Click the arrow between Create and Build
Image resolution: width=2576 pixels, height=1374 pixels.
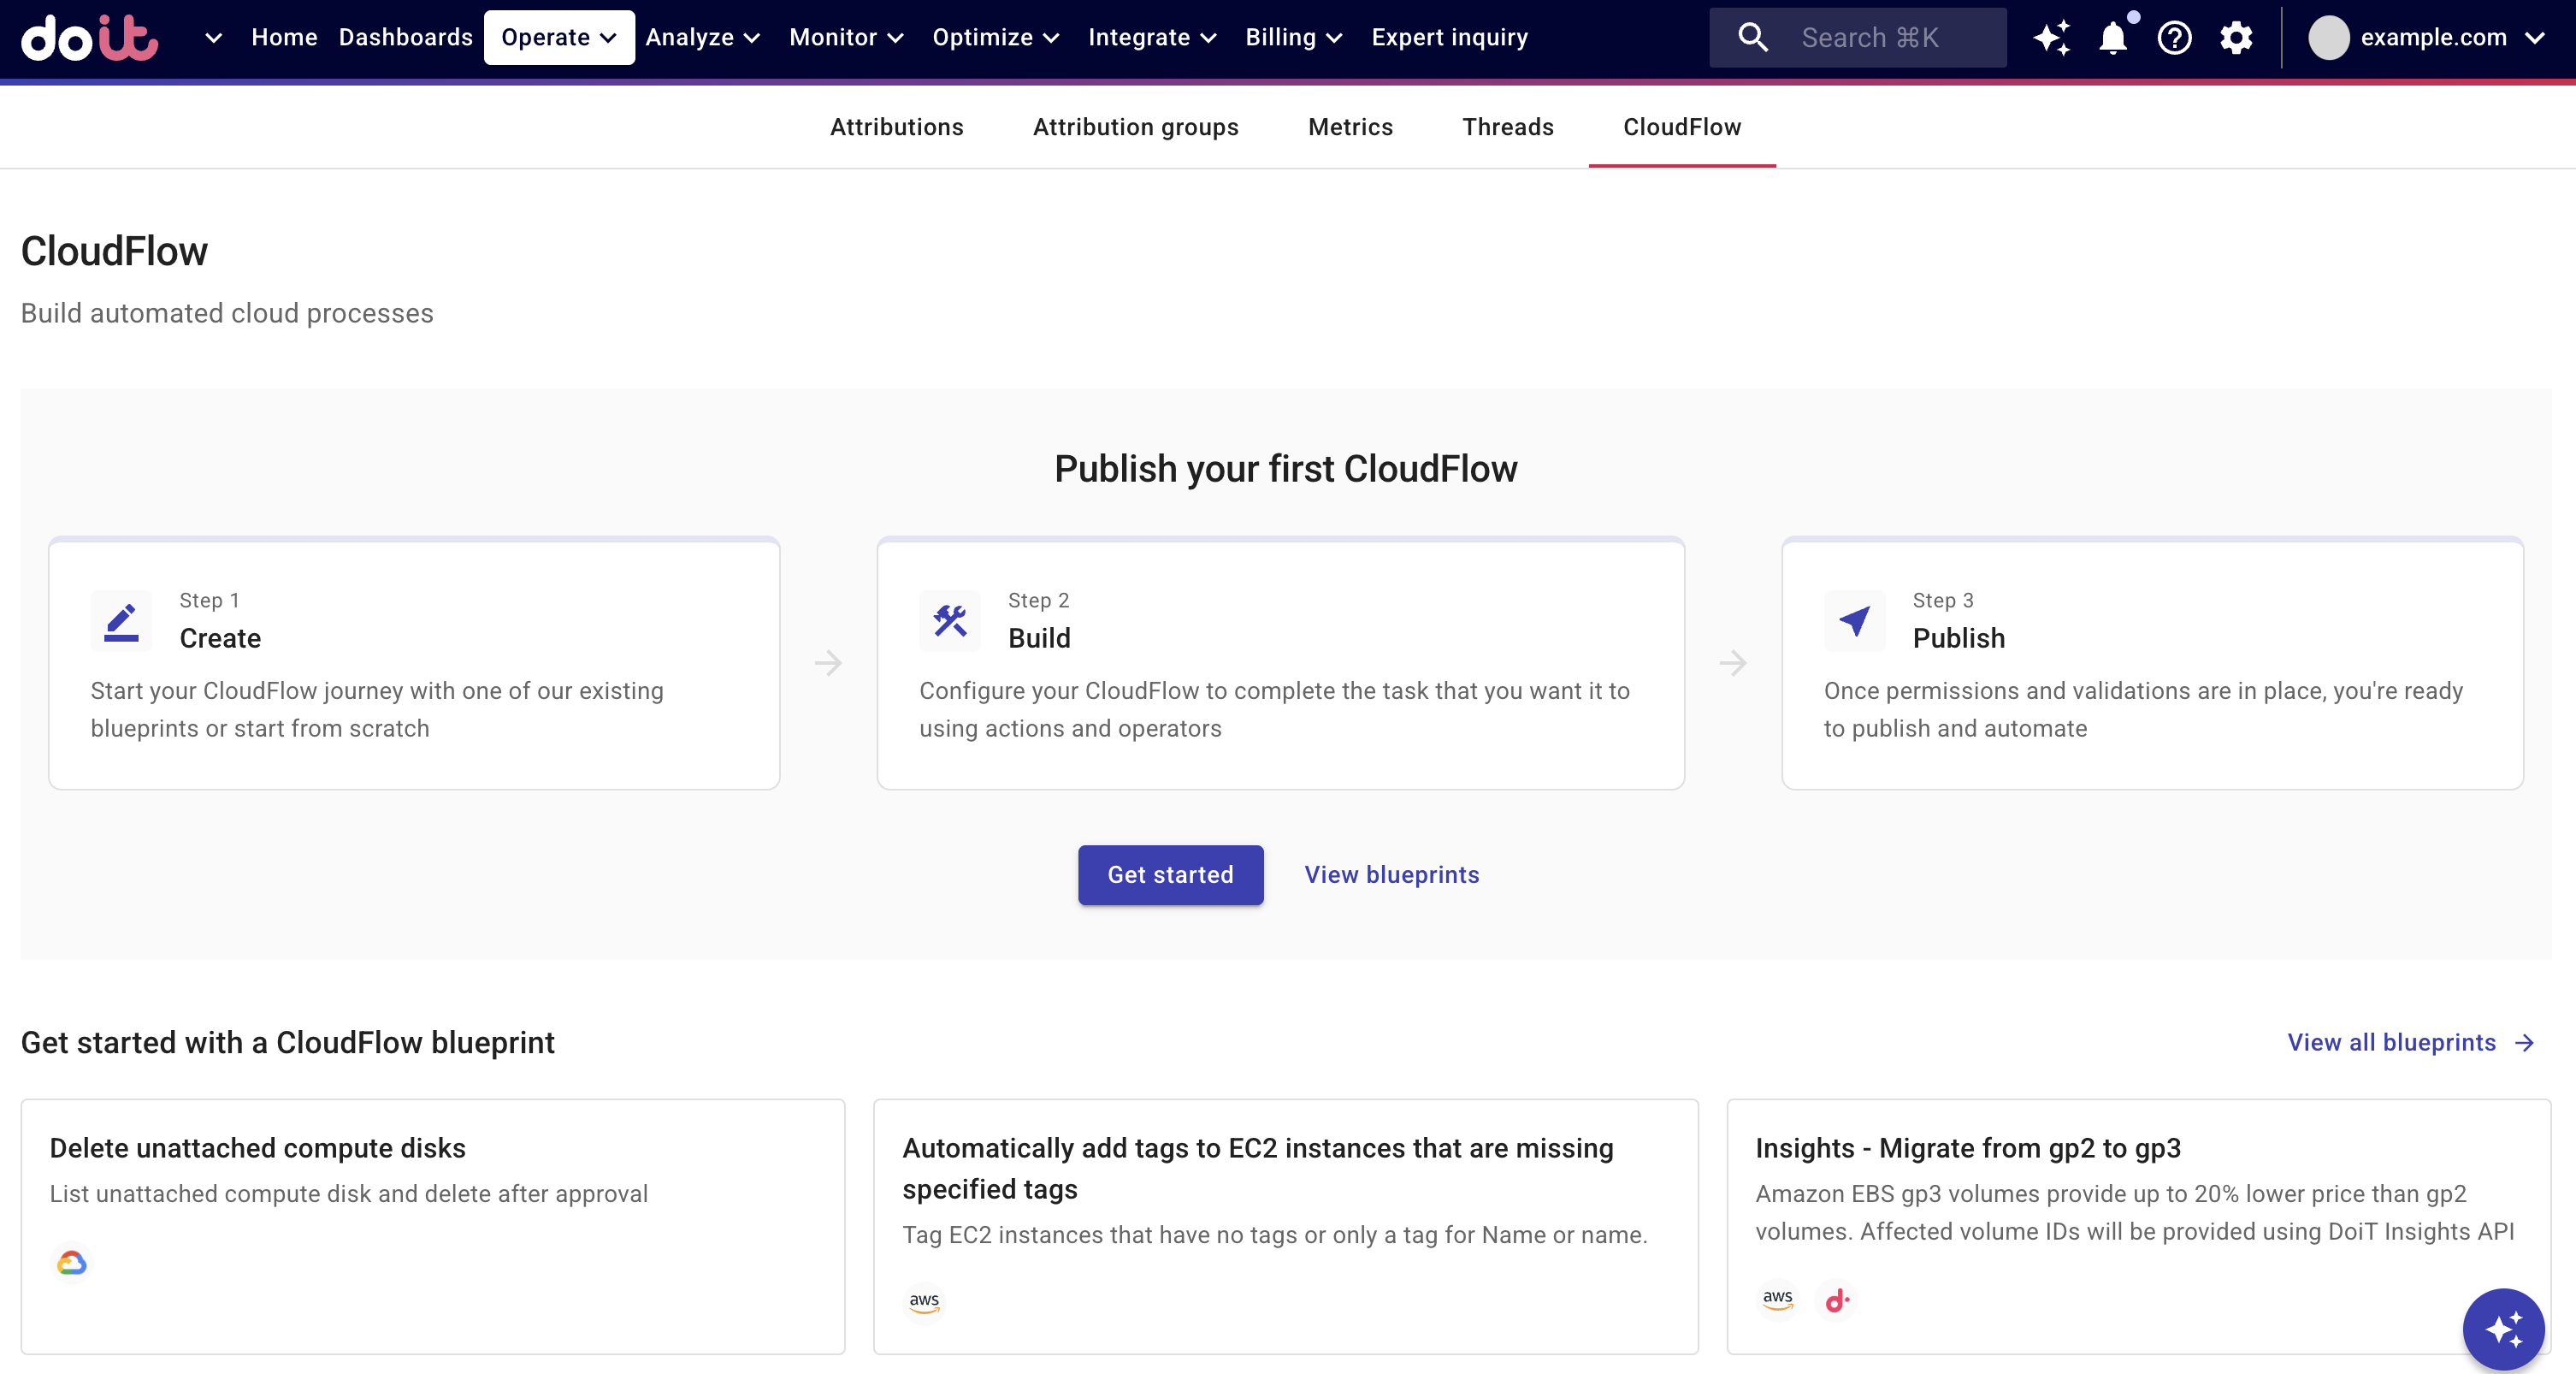pos(828,663)
